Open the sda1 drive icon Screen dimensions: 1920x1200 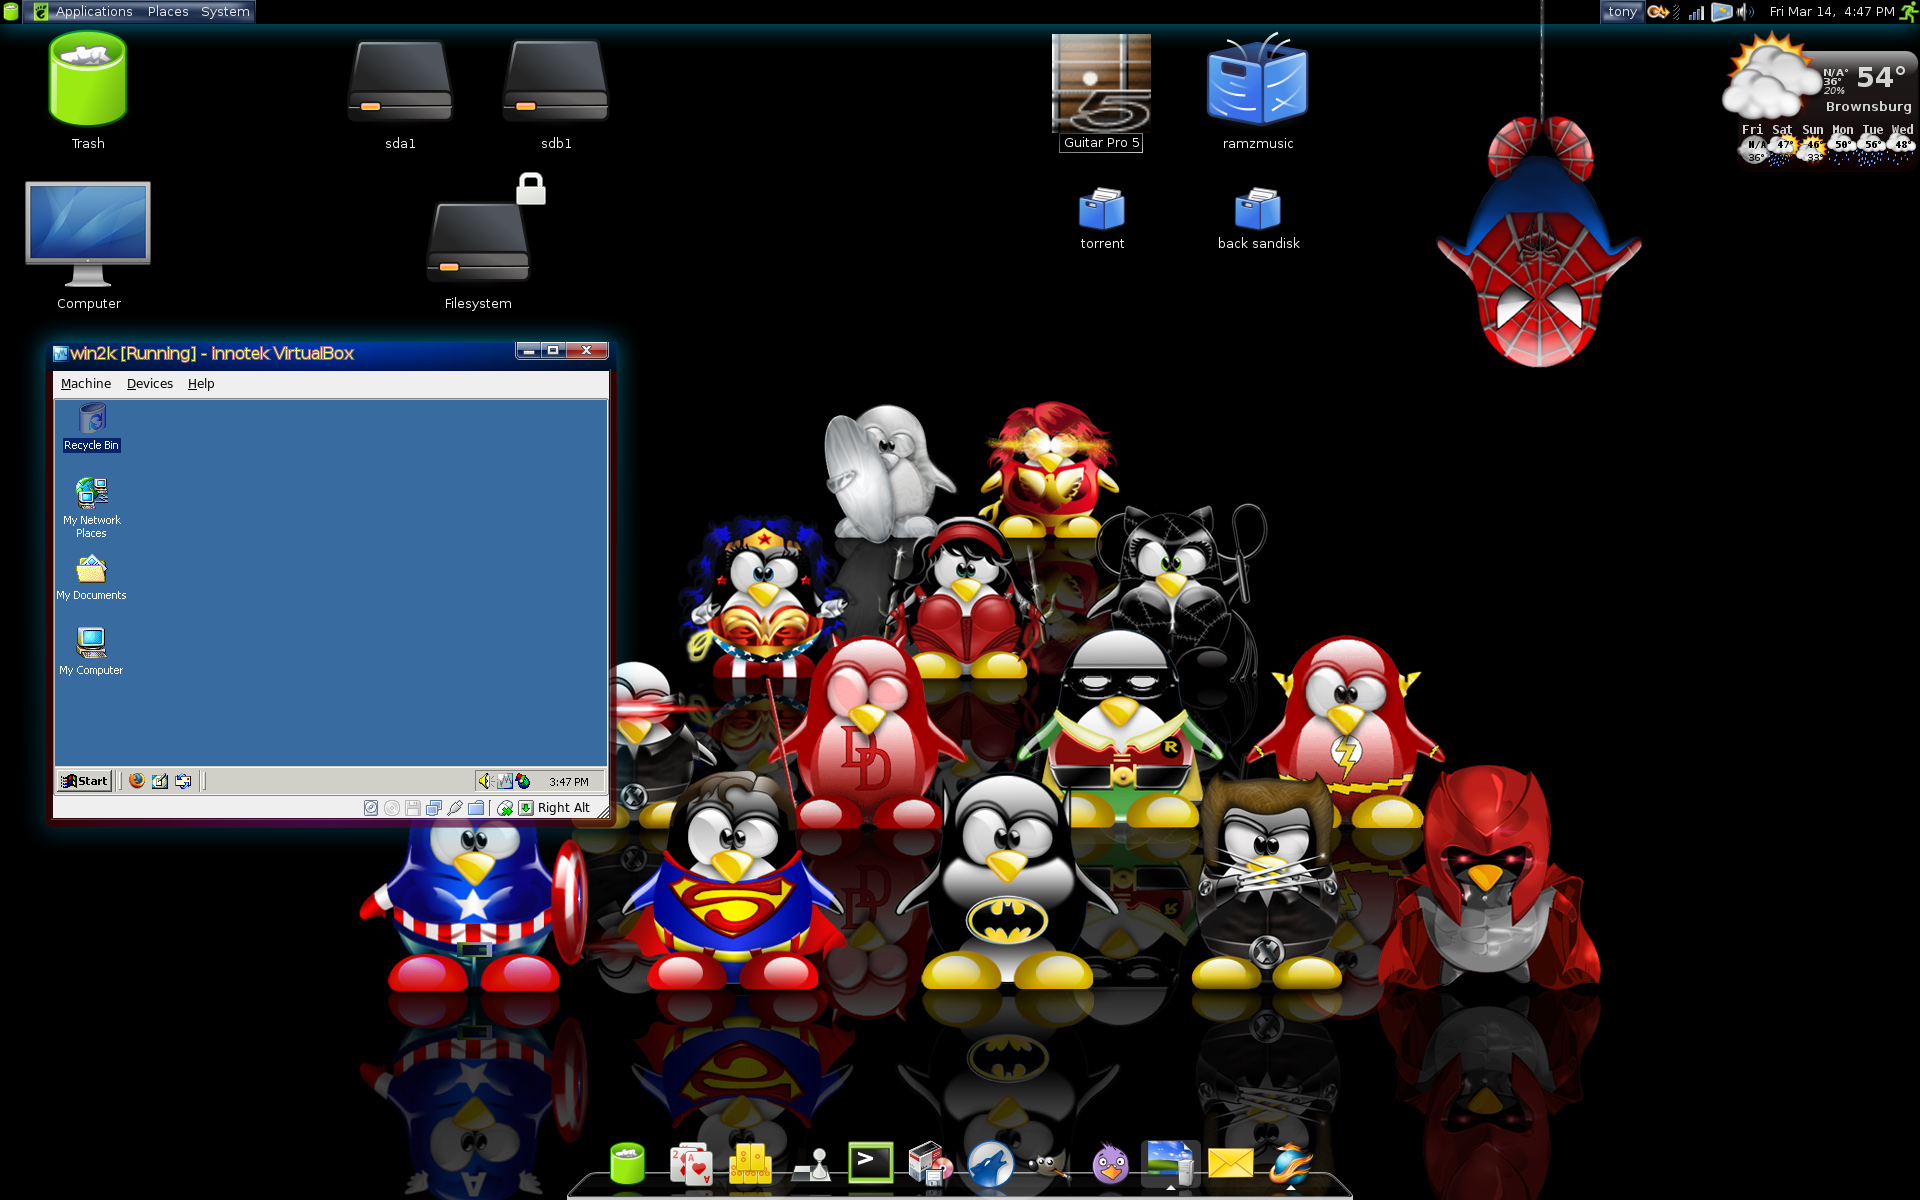[x=400, y=82]
